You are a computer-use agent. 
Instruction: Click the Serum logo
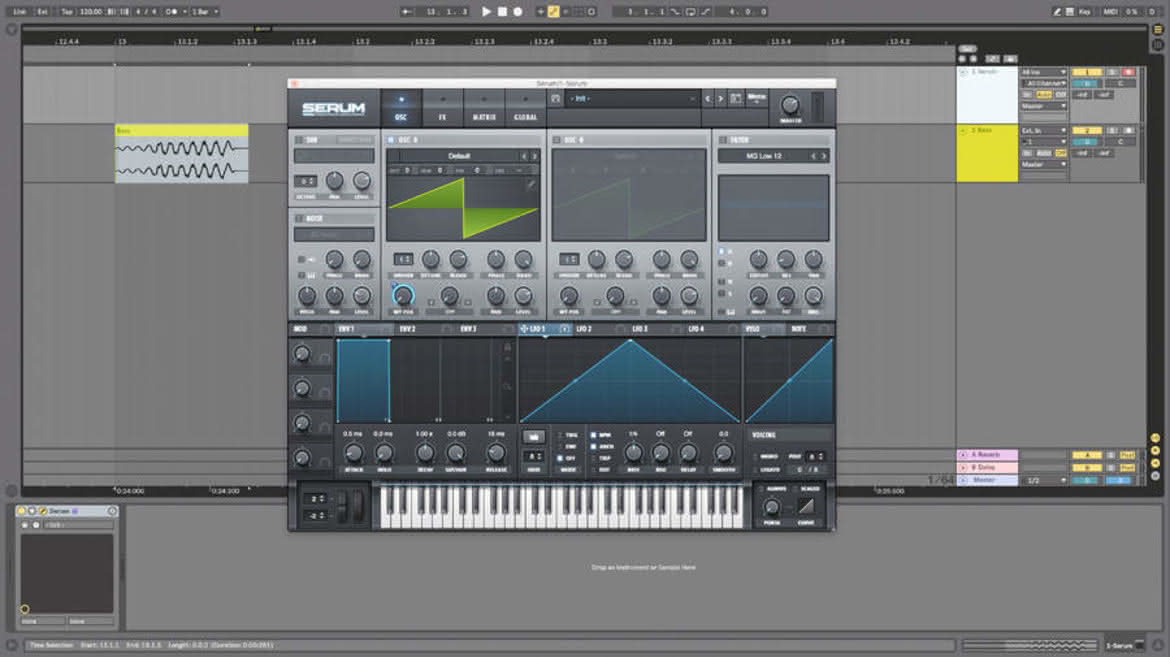[334, 108]
